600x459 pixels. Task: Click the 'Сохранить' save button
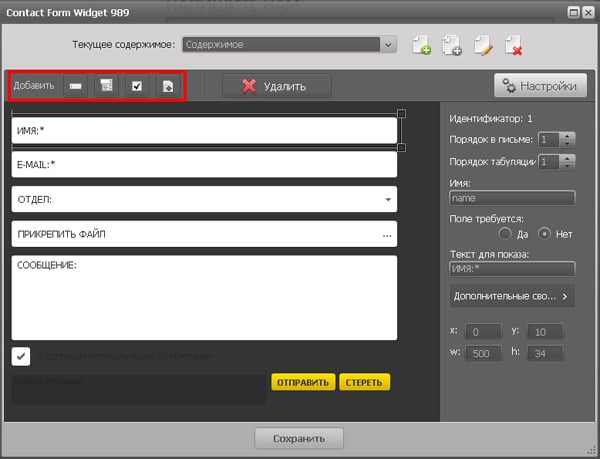click(299, 438)
